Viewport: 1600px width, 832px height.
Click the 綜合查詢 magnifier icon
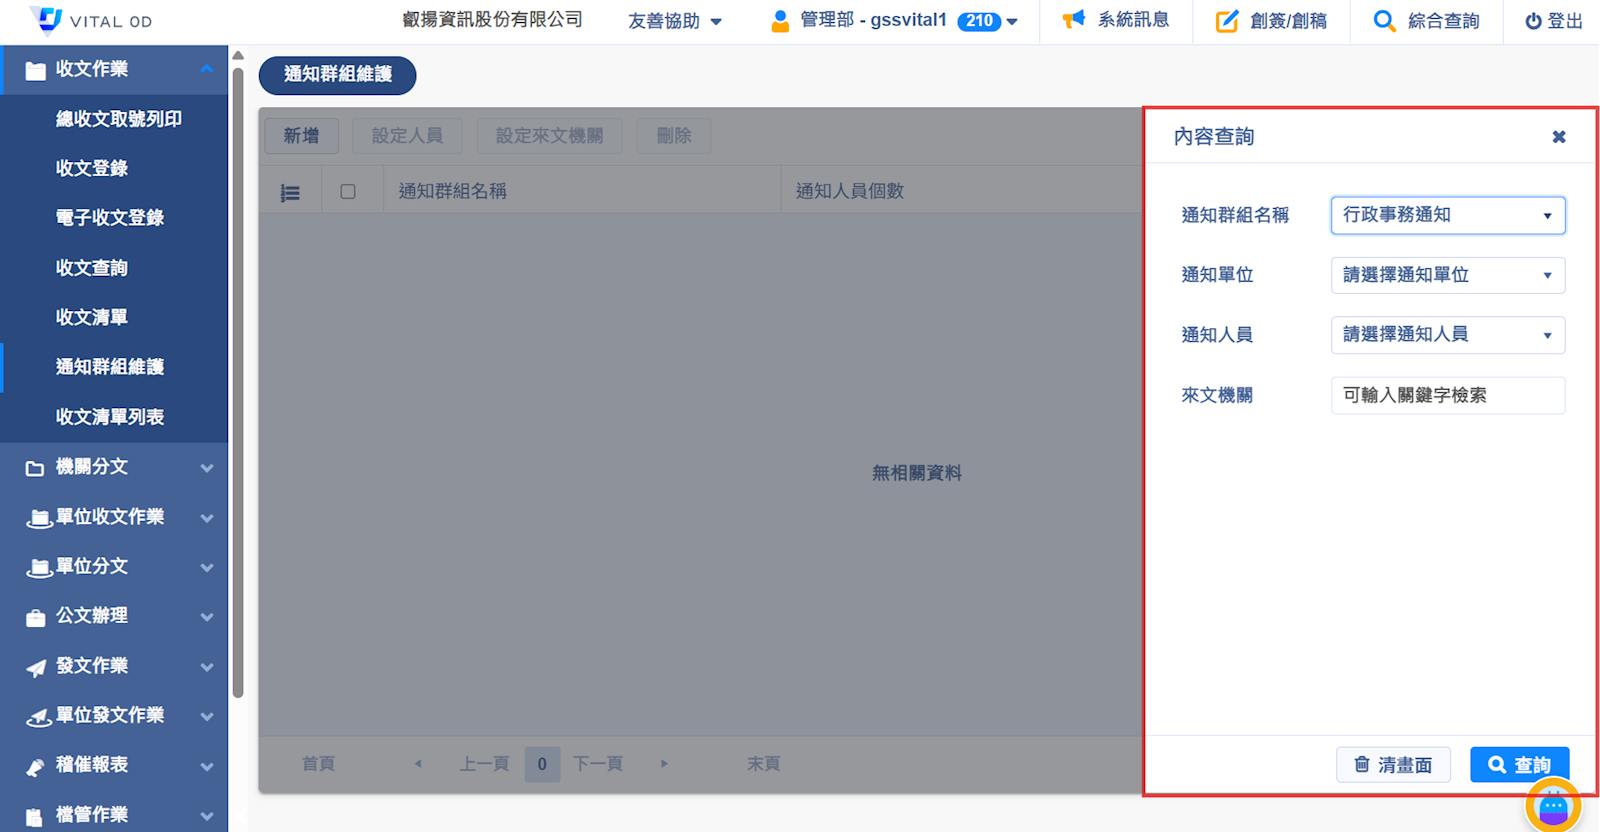1384,21
